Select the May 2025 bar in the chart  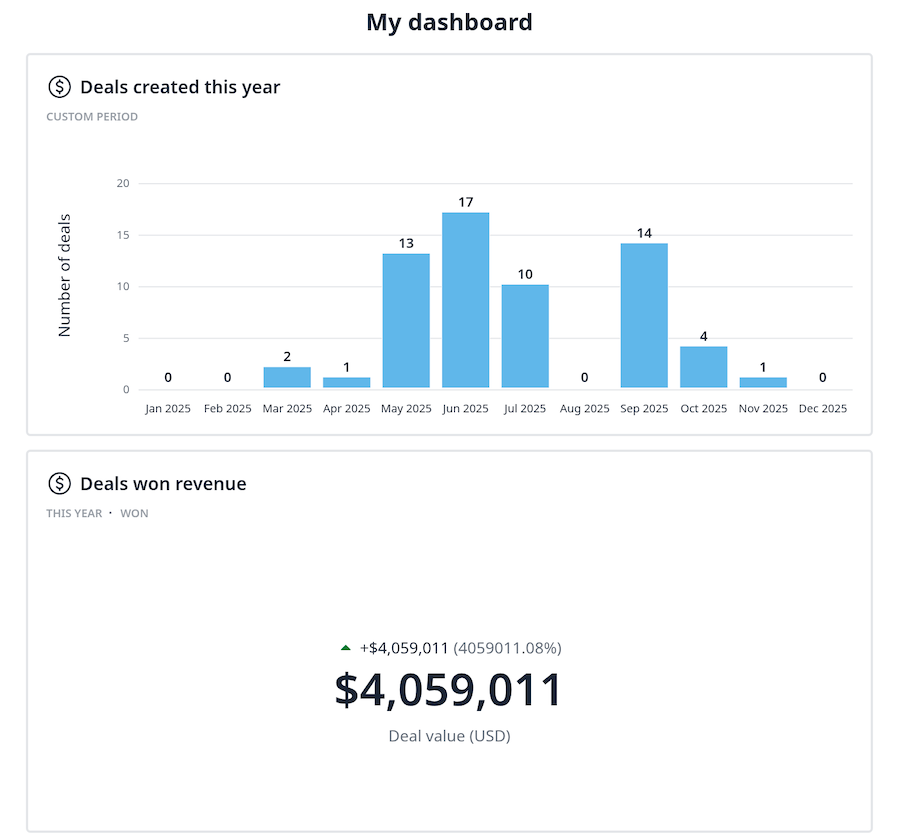[x=406, y=320]
